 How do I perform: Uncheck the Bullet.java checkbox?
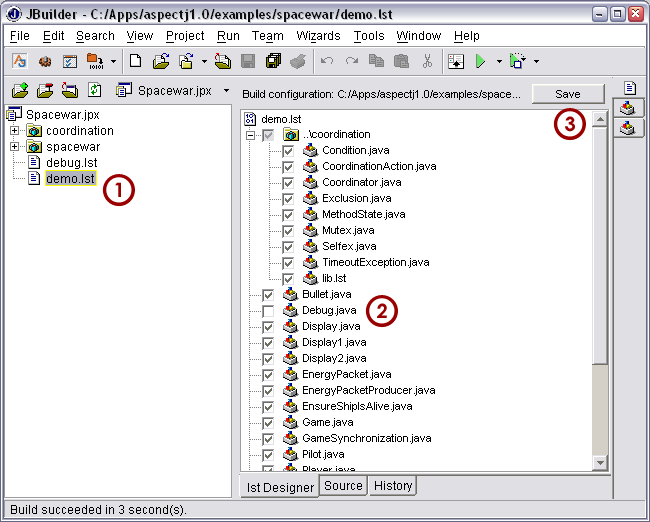[x=268, y=295]
